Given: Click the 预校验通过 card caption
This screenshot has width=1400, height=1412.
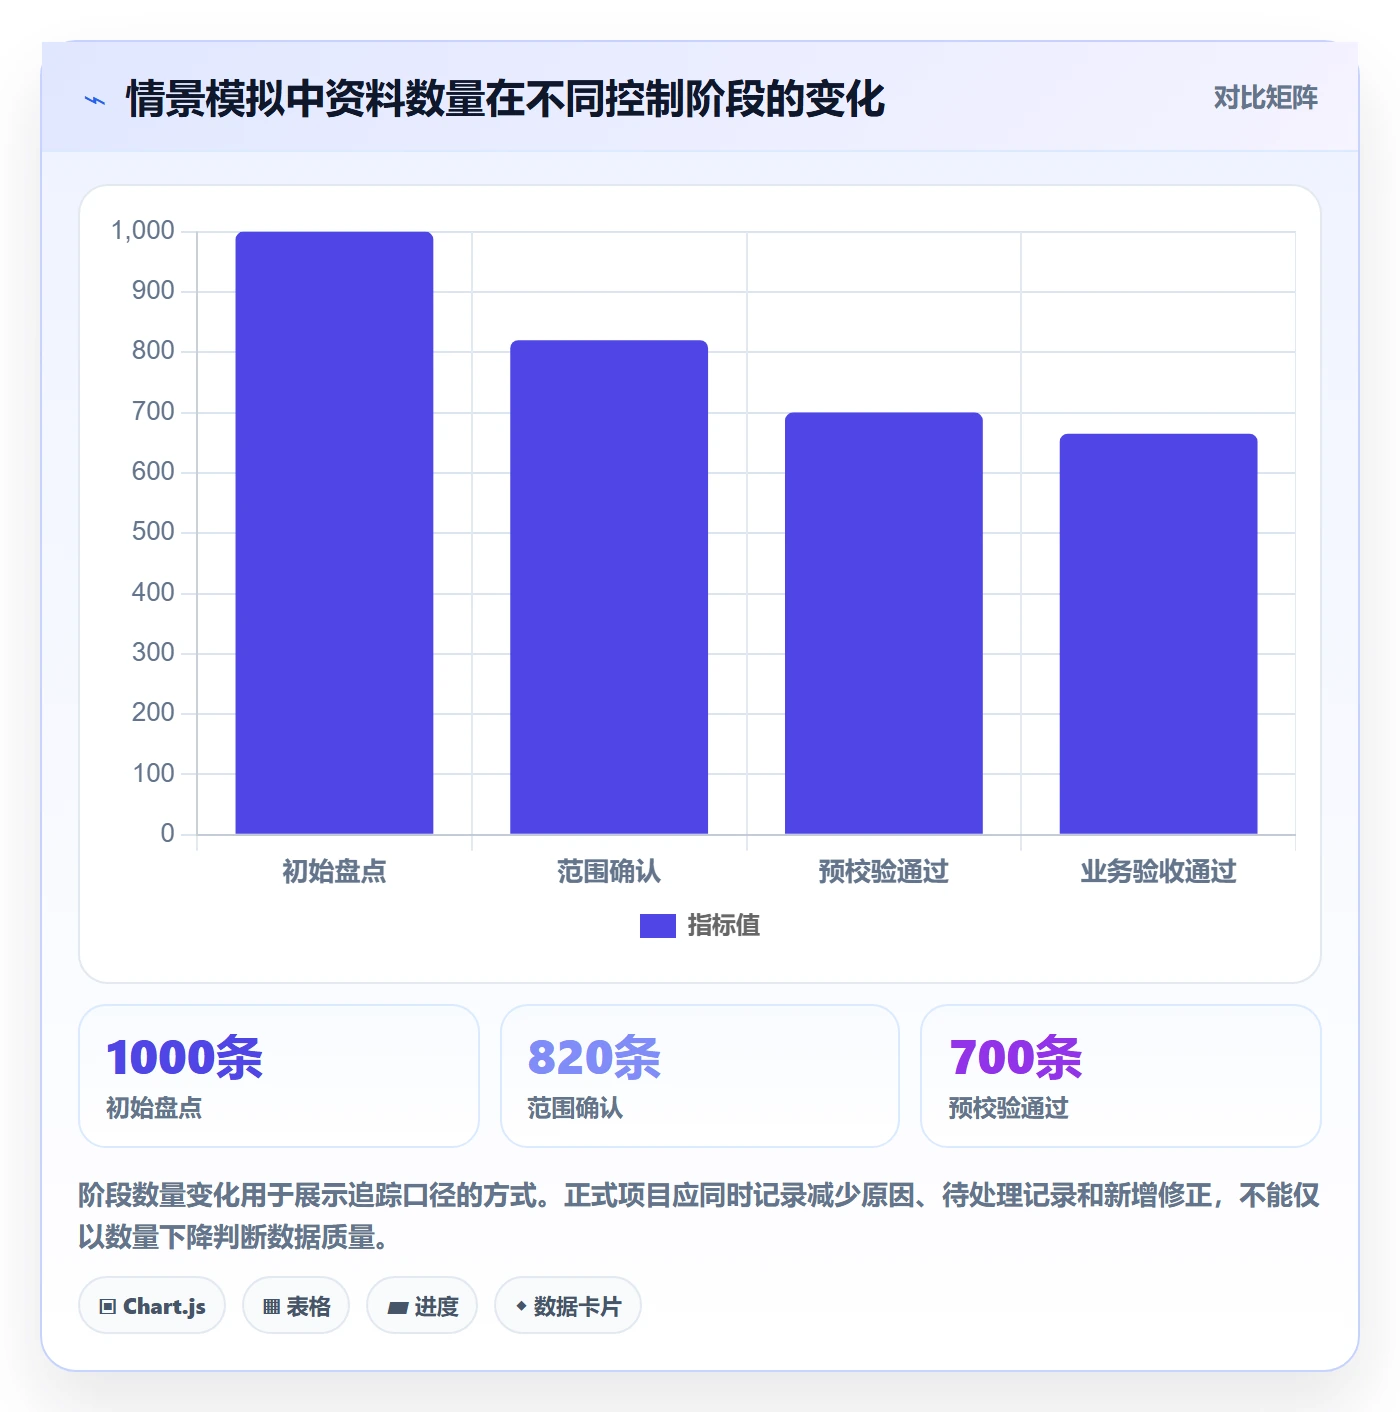Looking at the screenshot, I should pos(1009,1108).
